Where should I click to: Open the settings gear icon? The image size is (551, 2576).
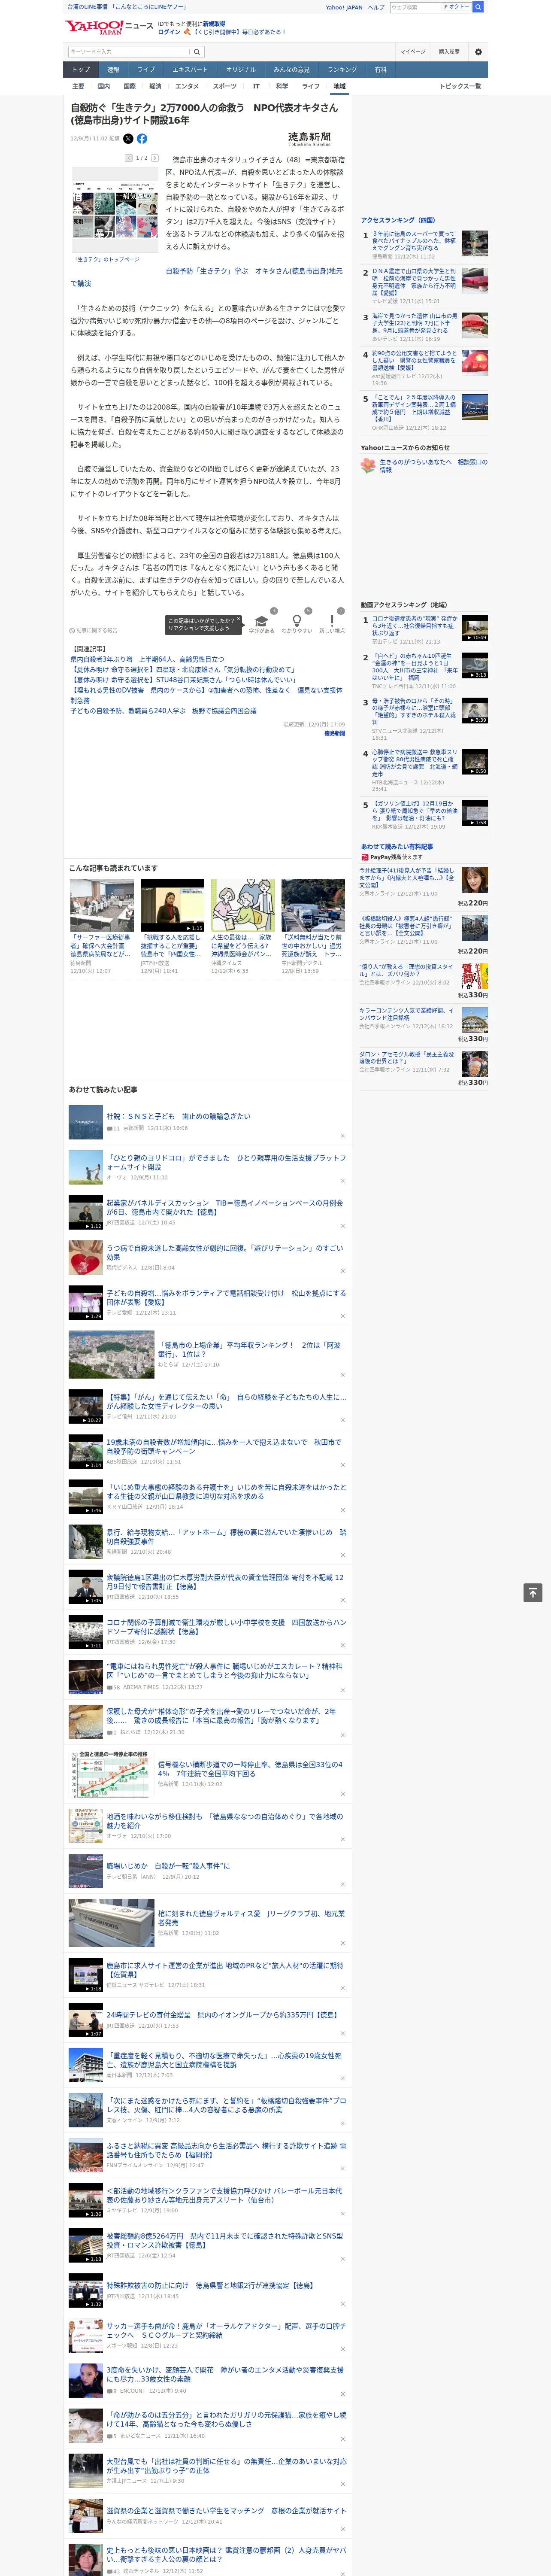478,52
